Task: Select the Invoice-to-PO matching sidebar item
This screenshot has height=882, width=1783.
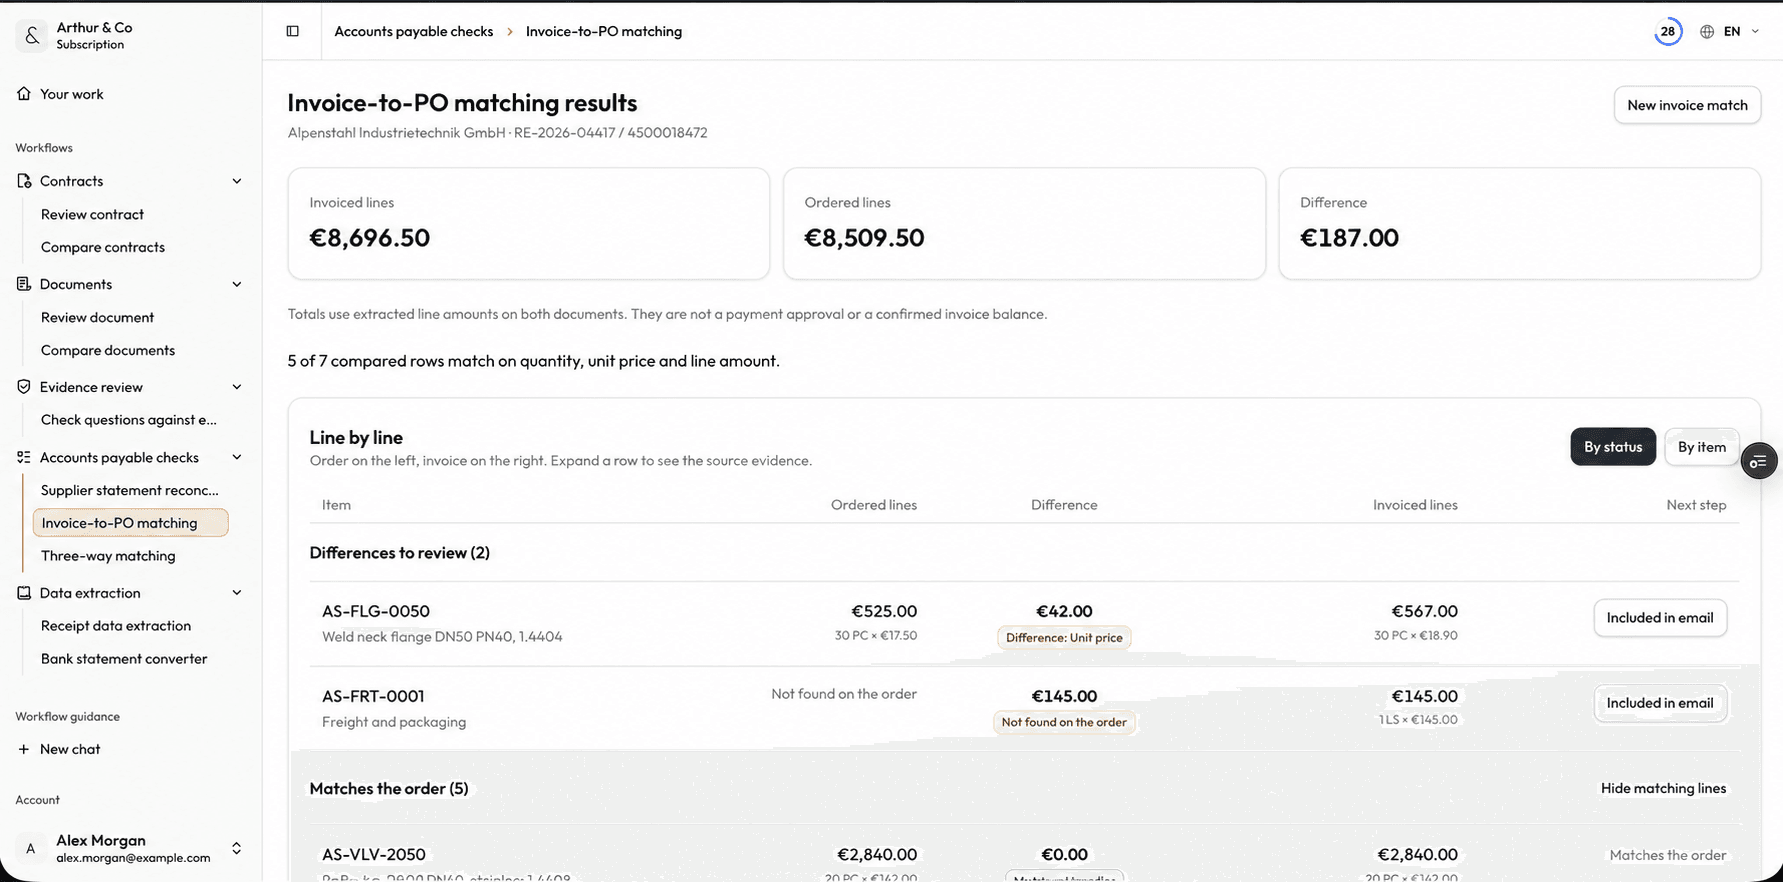Action: tap(131, 523)
